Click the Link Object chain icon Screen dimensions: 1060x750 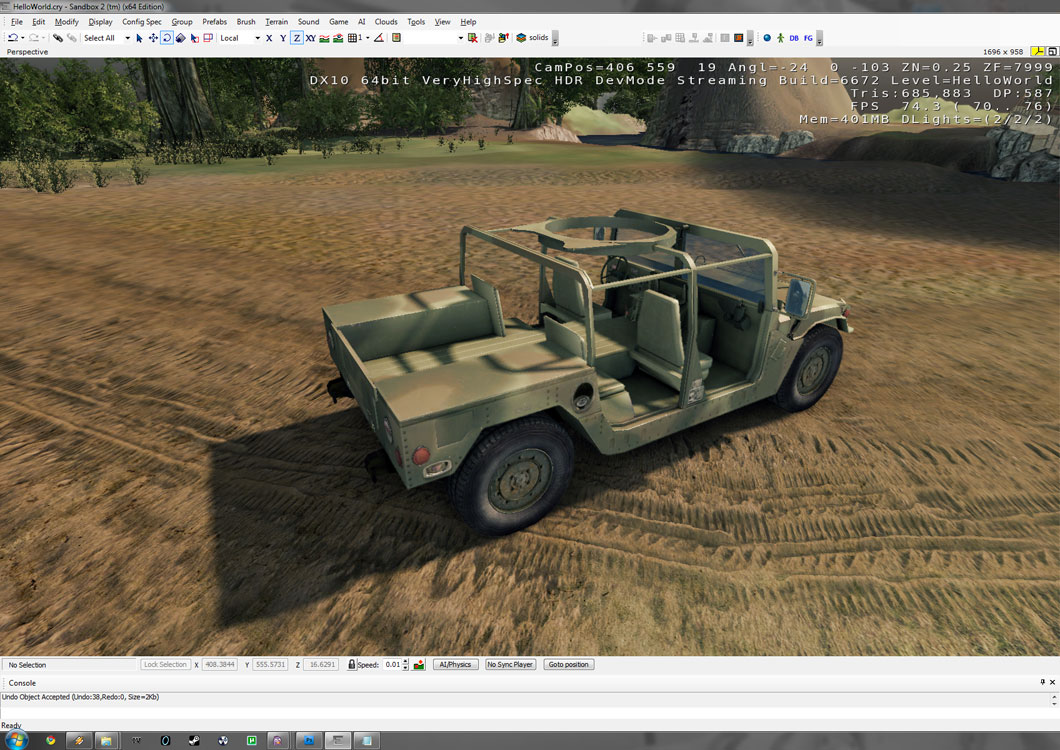57,38
